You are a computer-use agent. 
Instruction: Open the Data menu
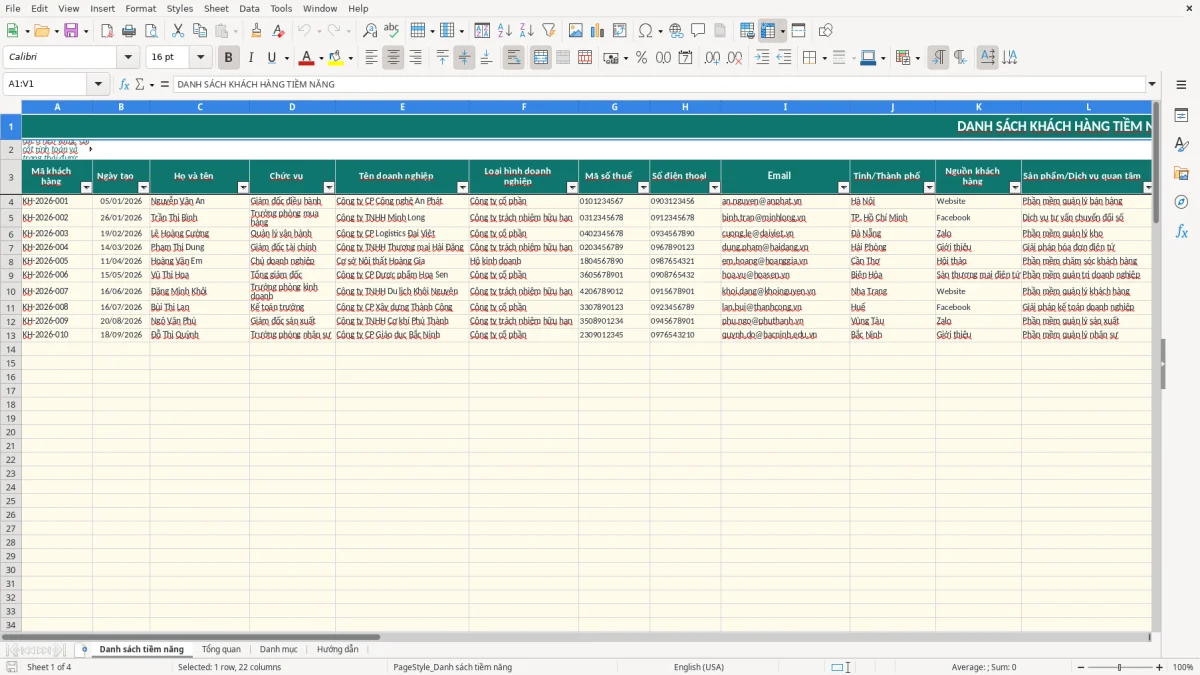click(x=249, y=8)
